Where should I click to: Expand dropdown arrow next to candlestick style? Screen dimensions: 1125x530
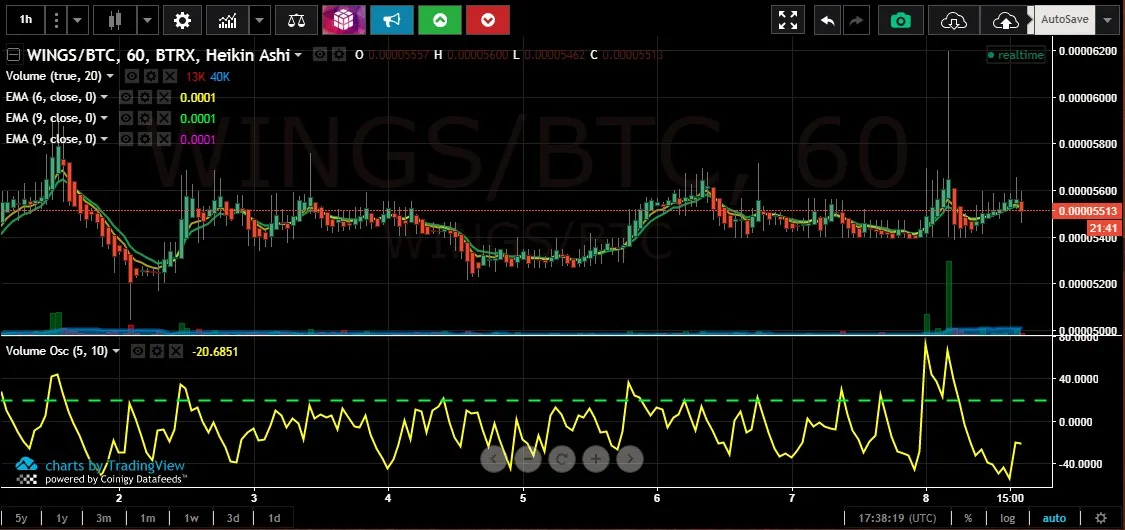pyautogui.click(x=147, y=20)
